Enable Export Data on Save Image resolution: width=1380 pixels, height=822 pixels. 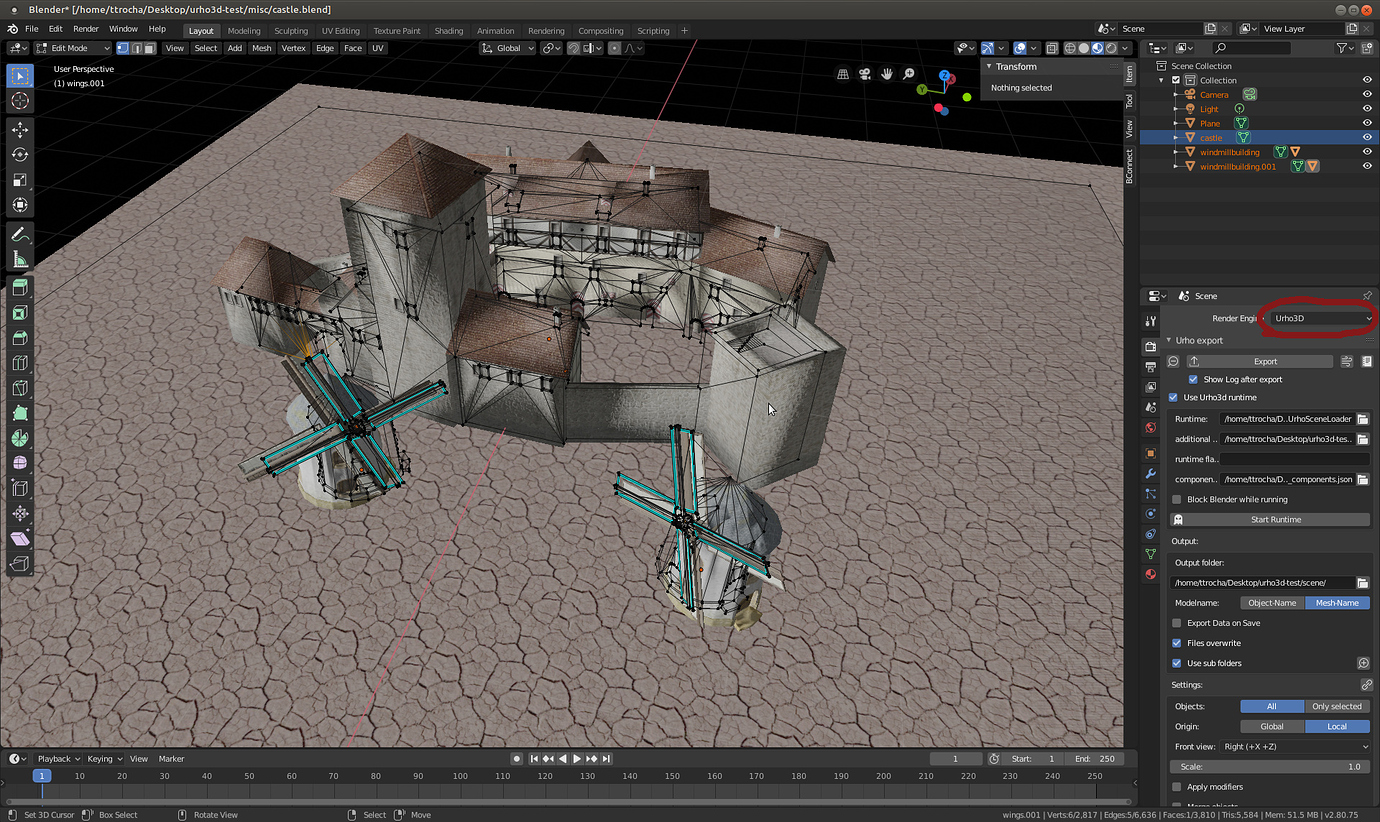[x=1177, y=623]
